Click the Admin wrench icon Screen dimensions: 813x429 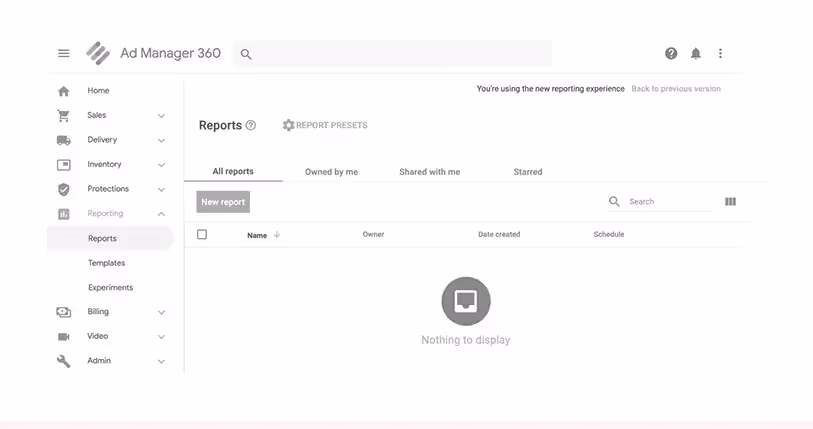coord(63,361)
